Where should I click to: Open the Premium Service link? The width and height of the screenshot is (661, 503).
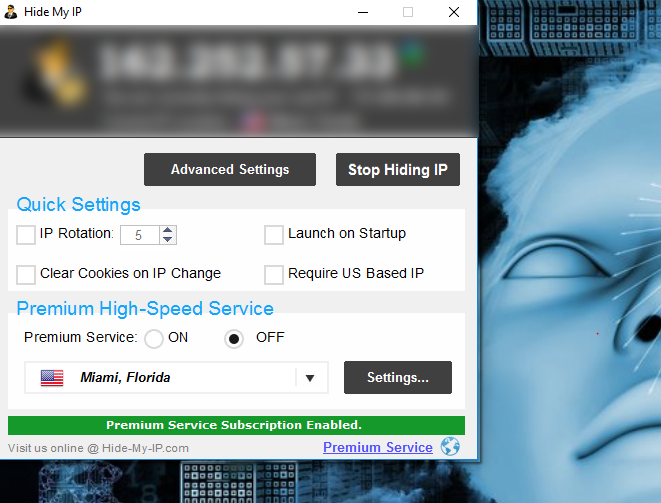(x=378, y=447)
